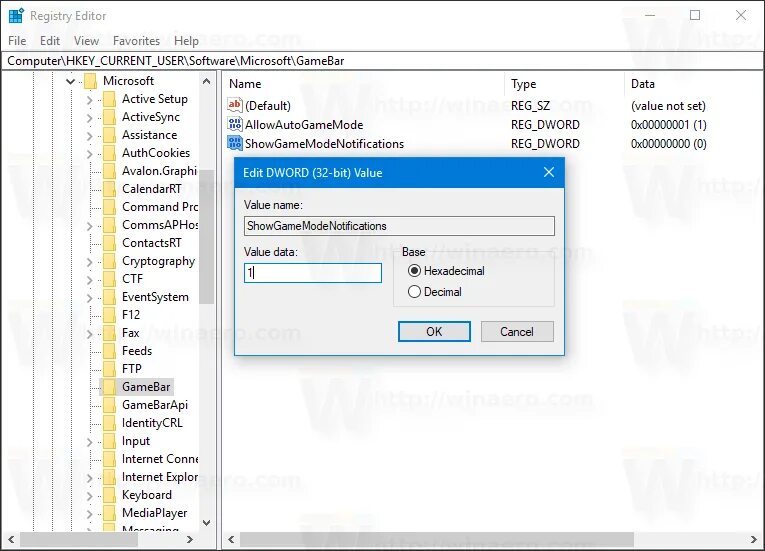The image size is (765, 551).
Task: Click the AuthCookies folder icon
Action: tap(109, 153)
